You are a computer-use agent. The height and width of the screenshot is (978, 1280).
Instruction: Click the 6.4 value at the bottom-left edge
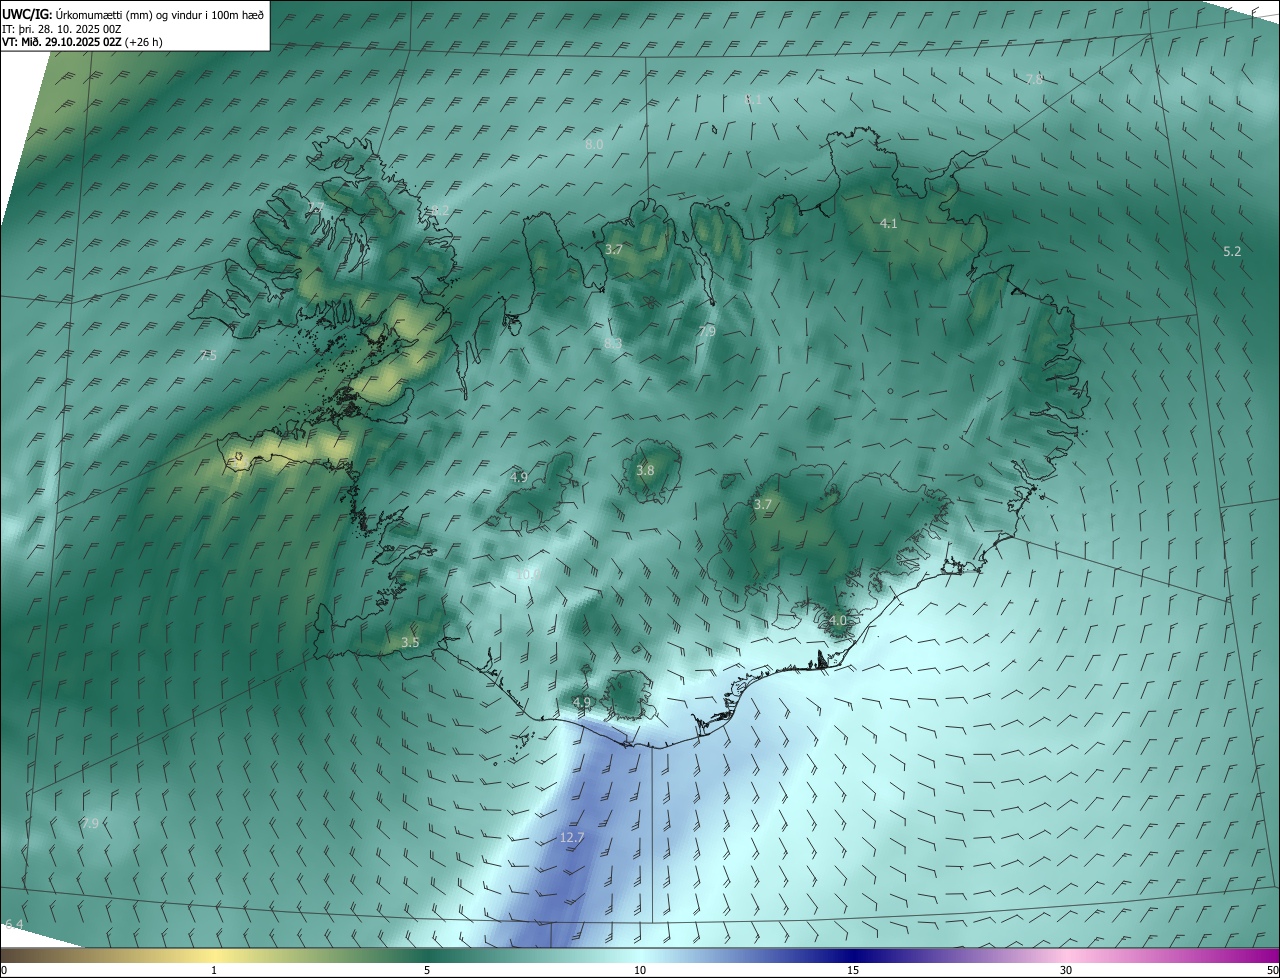tap(14, 923)
